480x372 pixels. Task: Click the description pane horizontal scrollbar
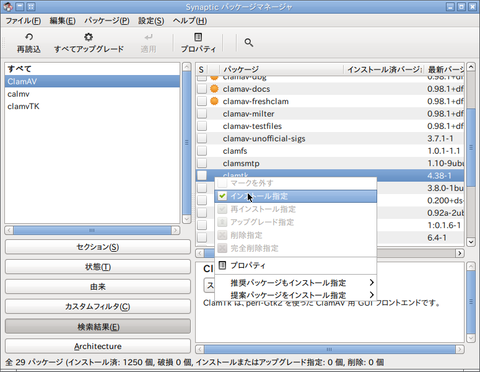click(330, 349)
